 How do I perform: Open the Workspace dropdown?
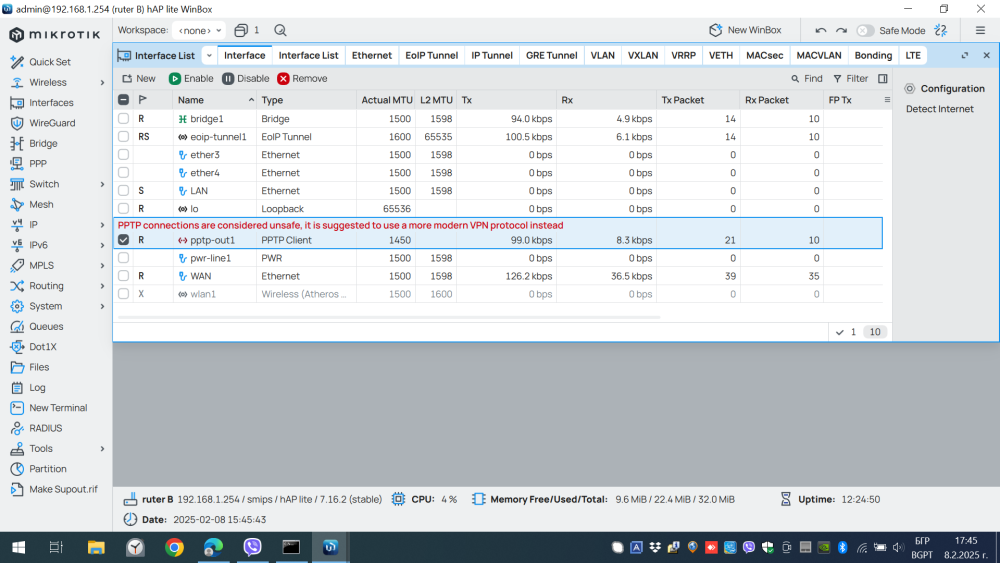tap(198, 31)
